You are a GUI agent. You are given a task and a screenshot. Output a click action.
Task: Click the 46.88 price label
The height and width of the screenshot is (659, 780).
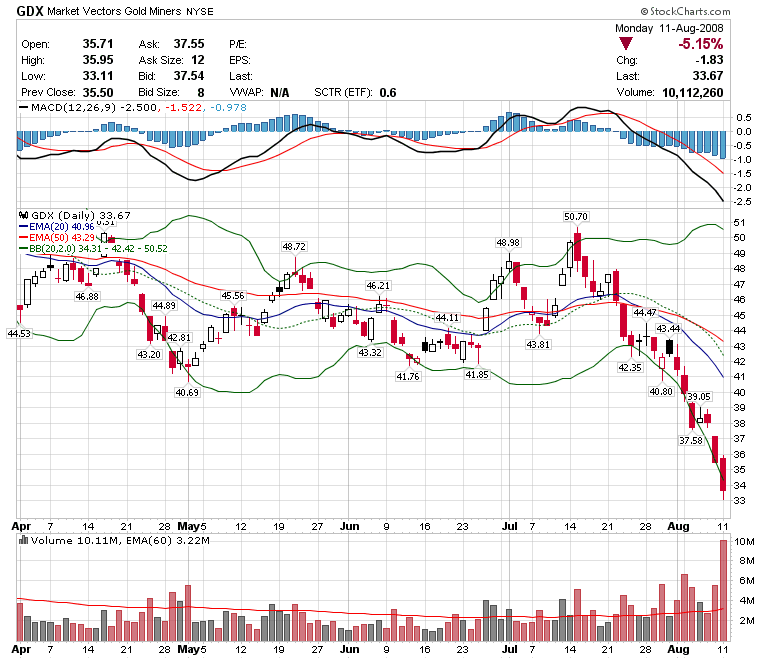tap(87, 296)
